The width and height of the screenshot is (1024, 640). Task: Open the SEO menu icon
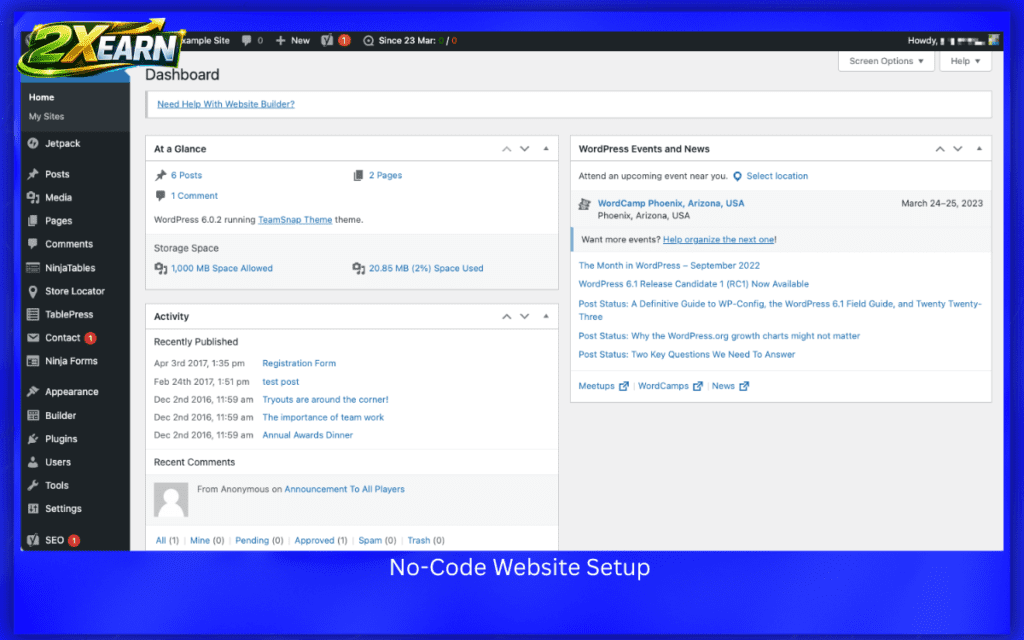coord(32,539)
